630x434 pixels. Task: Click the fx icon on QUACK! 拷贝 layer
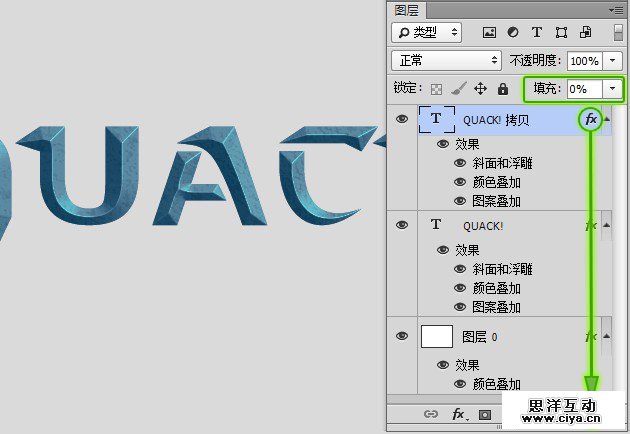591,119
